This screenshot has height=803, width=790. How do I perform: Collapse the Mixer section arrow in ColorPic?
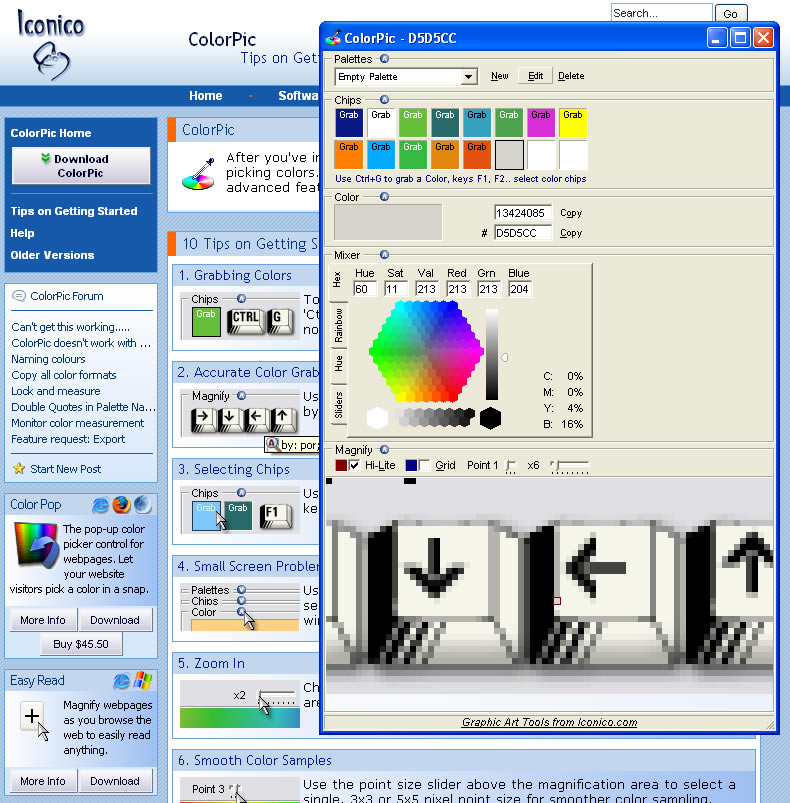tap(384, 255)
